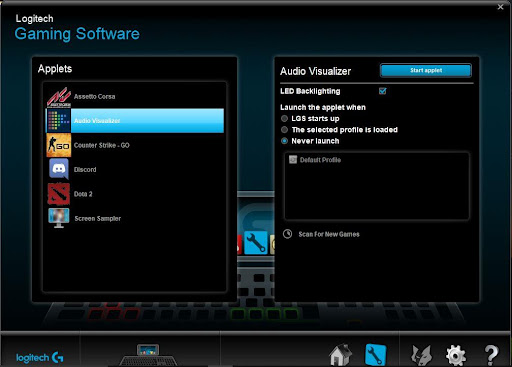Image resolution: width=512 pixels, height=367 pixels.
Task: Click the Assetto Corsa applet icon
Action: pos(59,97)
